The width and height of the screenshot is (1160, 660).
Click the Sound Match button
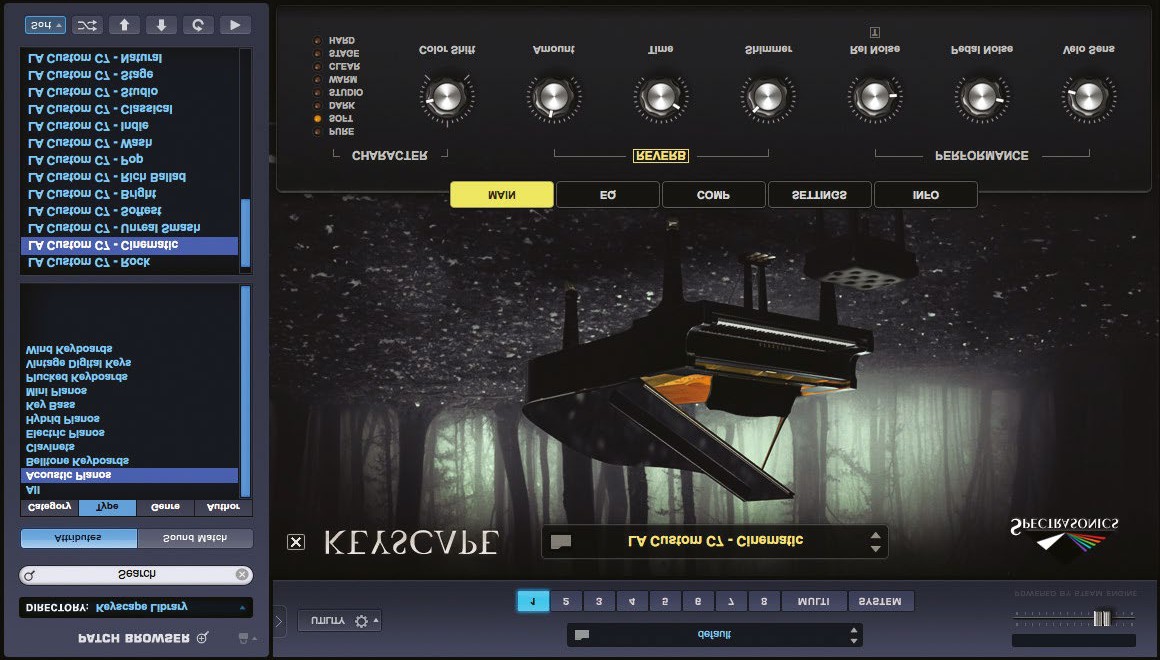(x=195, y=539)
